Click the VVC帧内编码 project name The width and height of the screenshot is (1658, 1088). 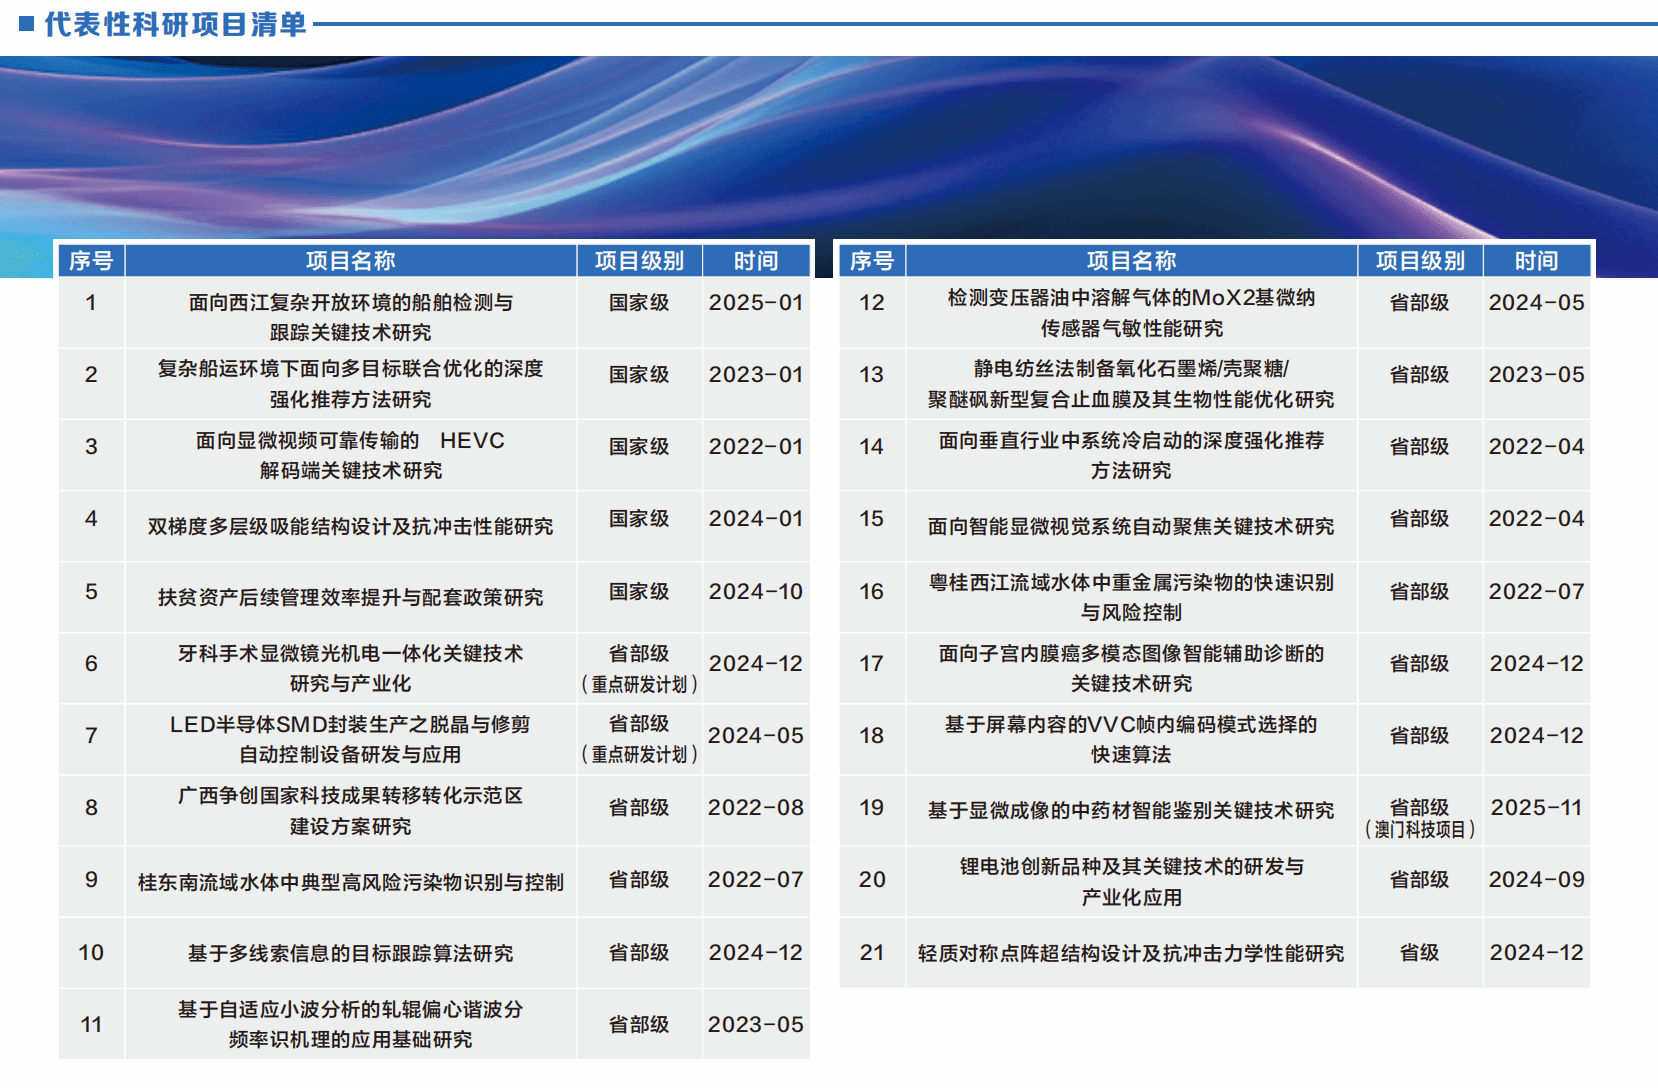[1131, 739]
